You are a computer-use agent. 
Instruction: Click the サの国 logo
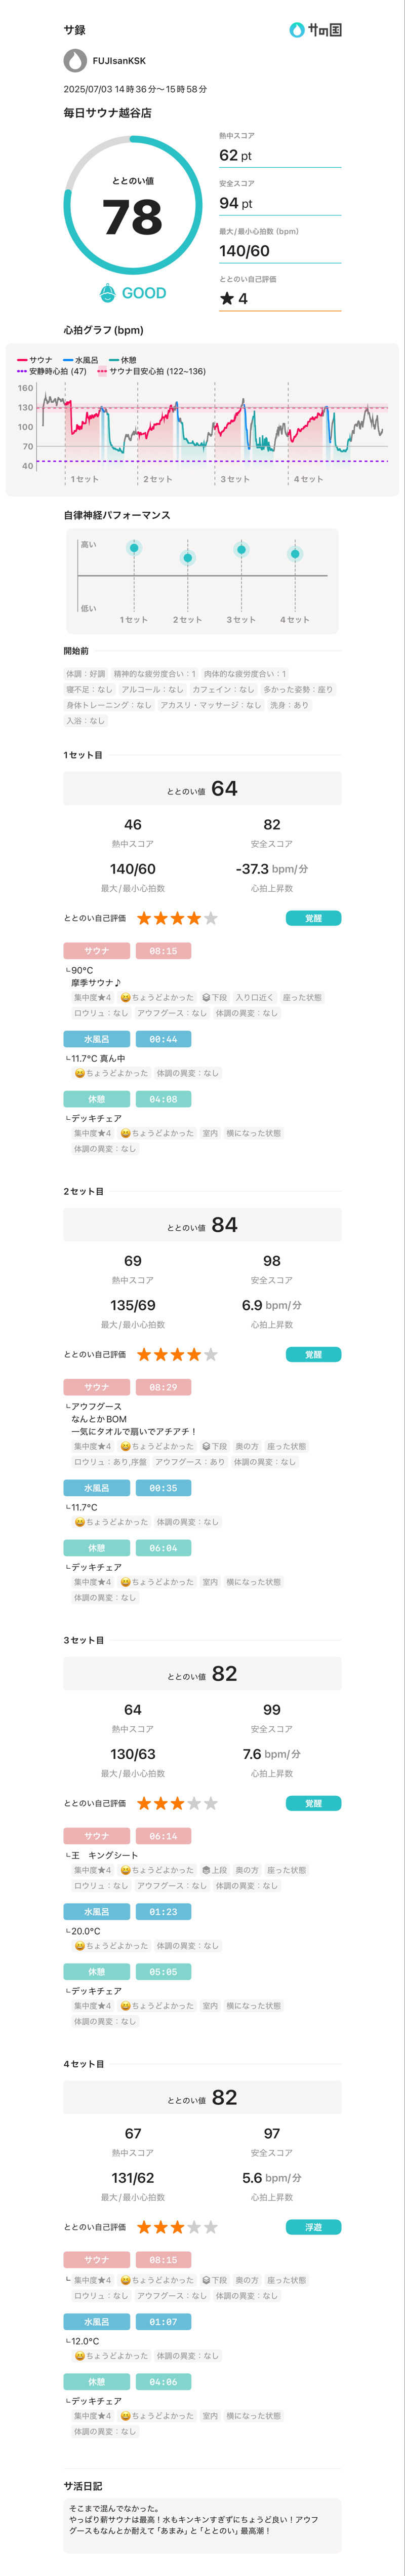click(315, 30)
